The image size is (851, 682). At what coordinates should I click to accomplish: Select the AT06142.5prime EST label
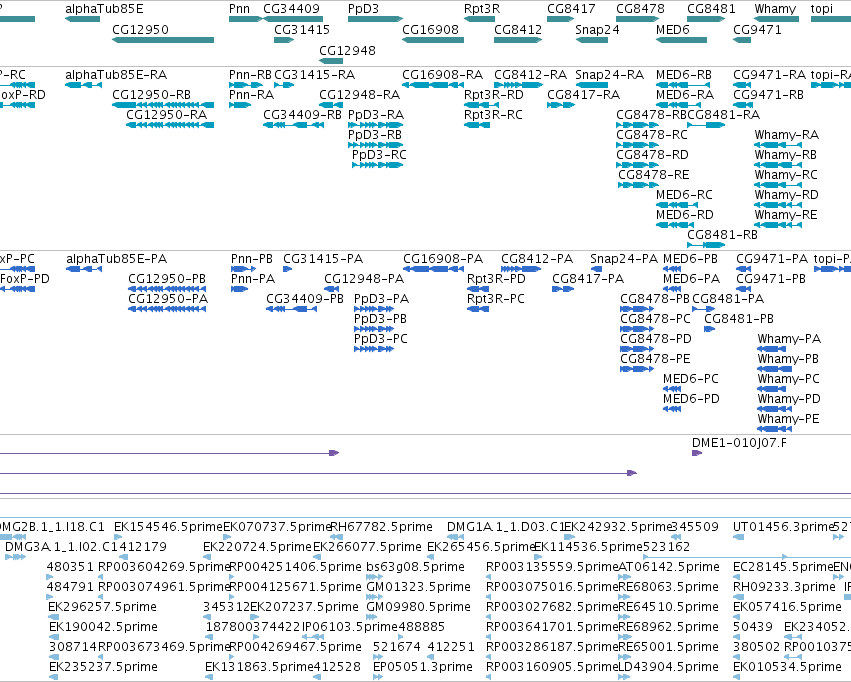pos(669,567)
